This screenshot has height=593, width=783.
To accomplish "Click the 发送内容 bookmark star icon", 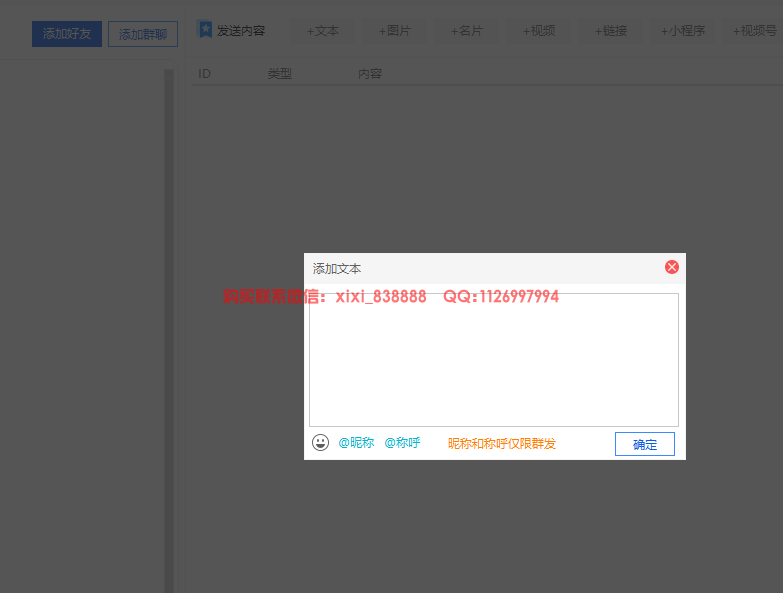I will pos(205,29).
